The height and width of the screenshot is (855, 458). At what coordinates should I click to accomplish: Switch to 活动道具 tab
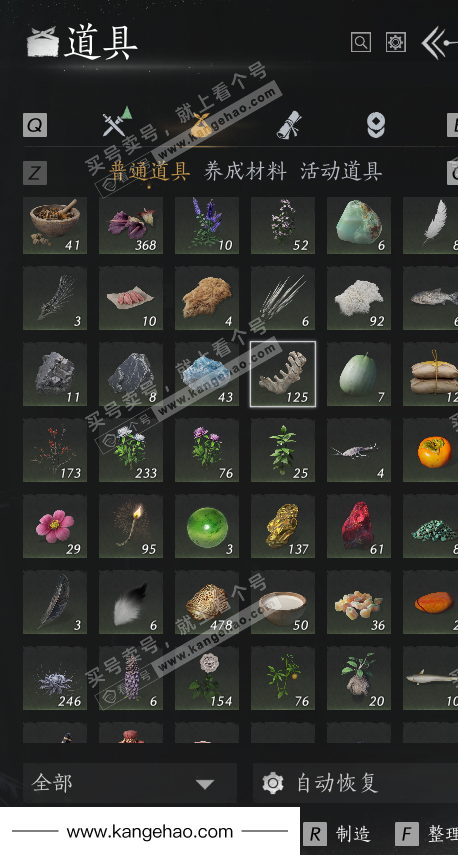341,171
